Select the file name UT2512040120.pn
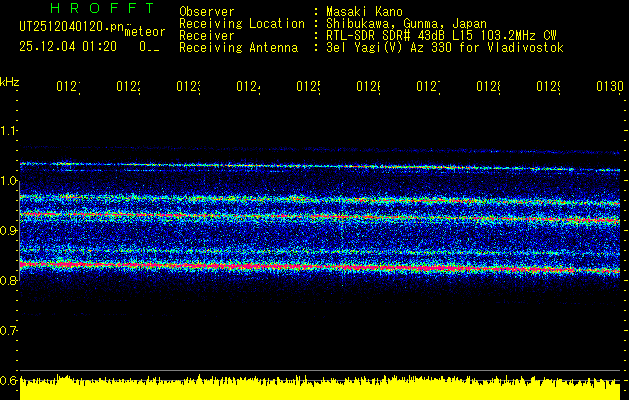 [x=72, y=27]
